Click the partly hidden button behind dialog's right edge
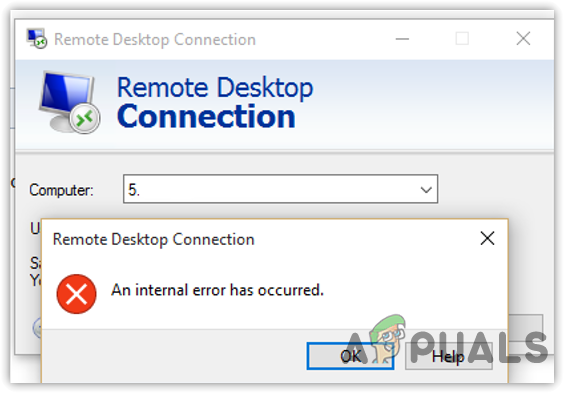Viewport: 564px width, 393px height. pos(526,328)
